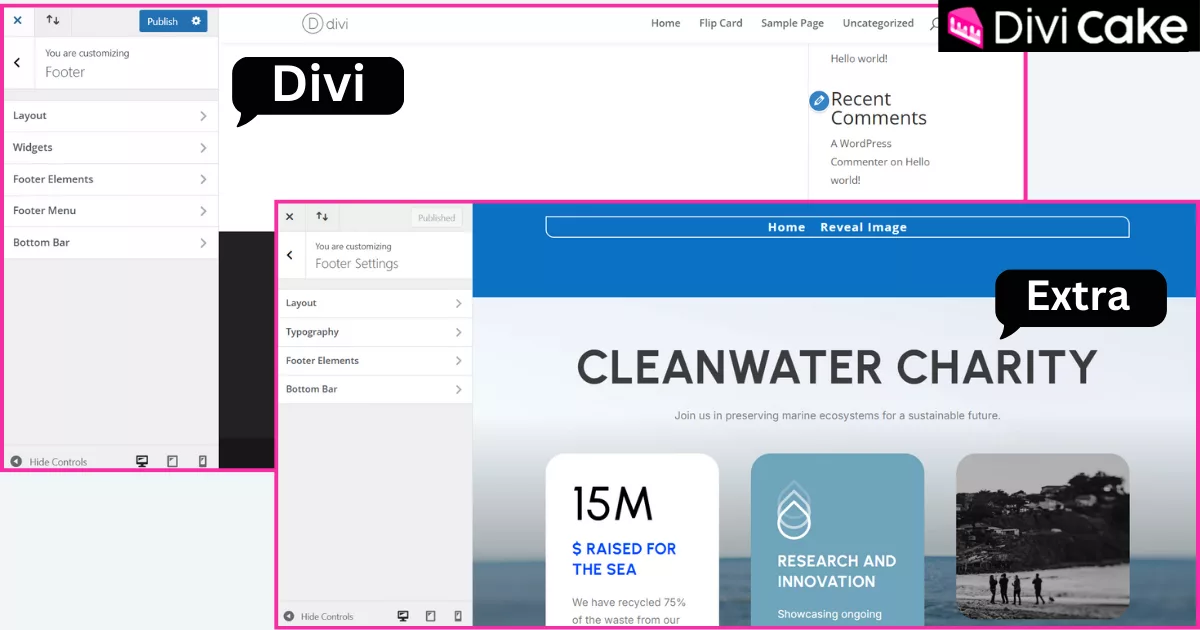
Task: Close the Divi customizer with X icon
Action: (17, 20)
